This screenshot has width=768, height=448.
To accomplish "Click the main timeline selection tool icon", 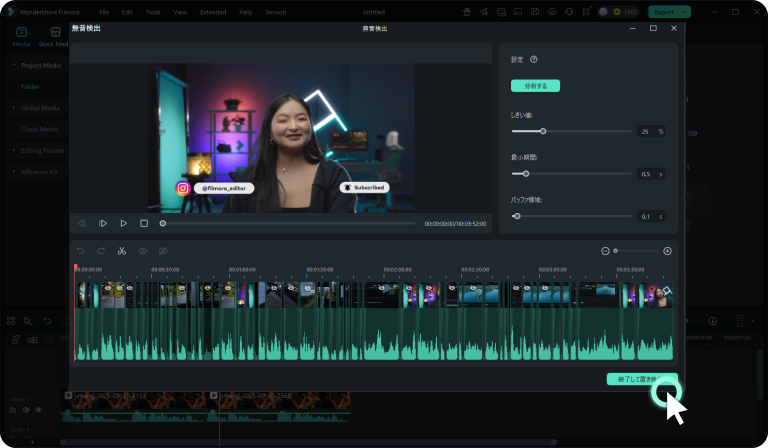I will (28, 321).
